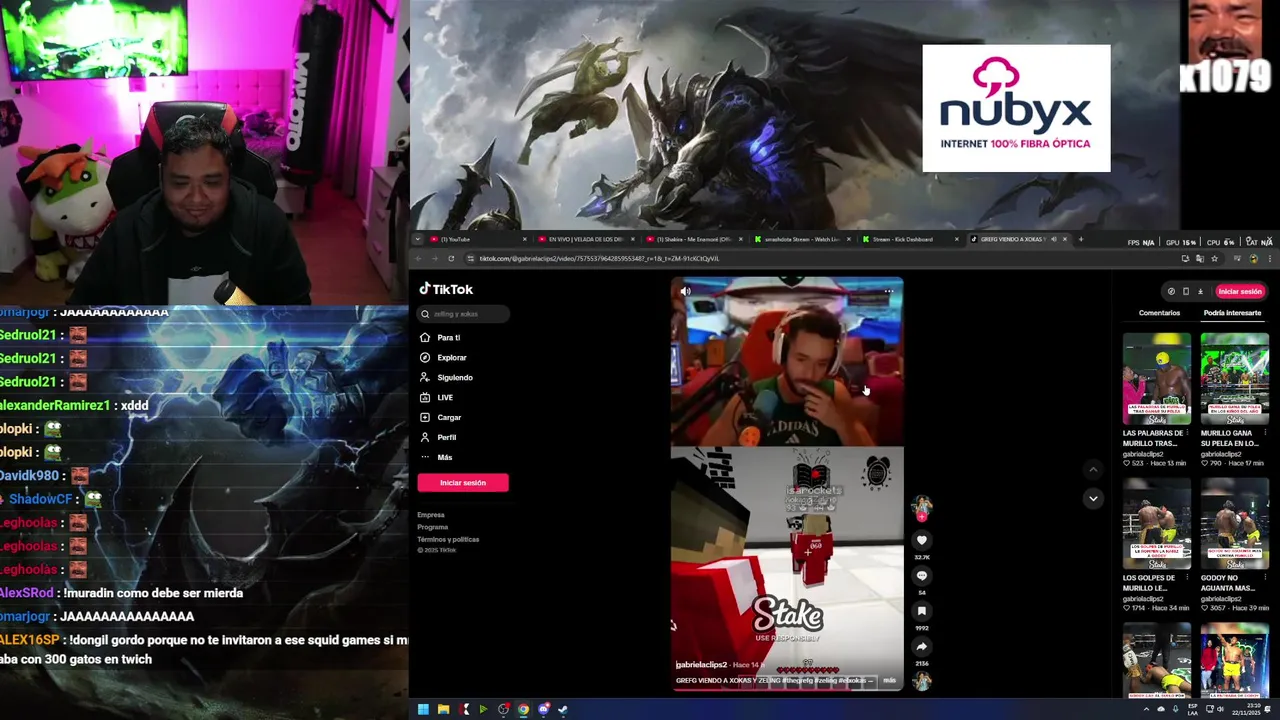Switch to the 'Podría interesarte' tab
Image resolution: width=1280 pixels, height=720 pixels.
(x=1232, y=313)
